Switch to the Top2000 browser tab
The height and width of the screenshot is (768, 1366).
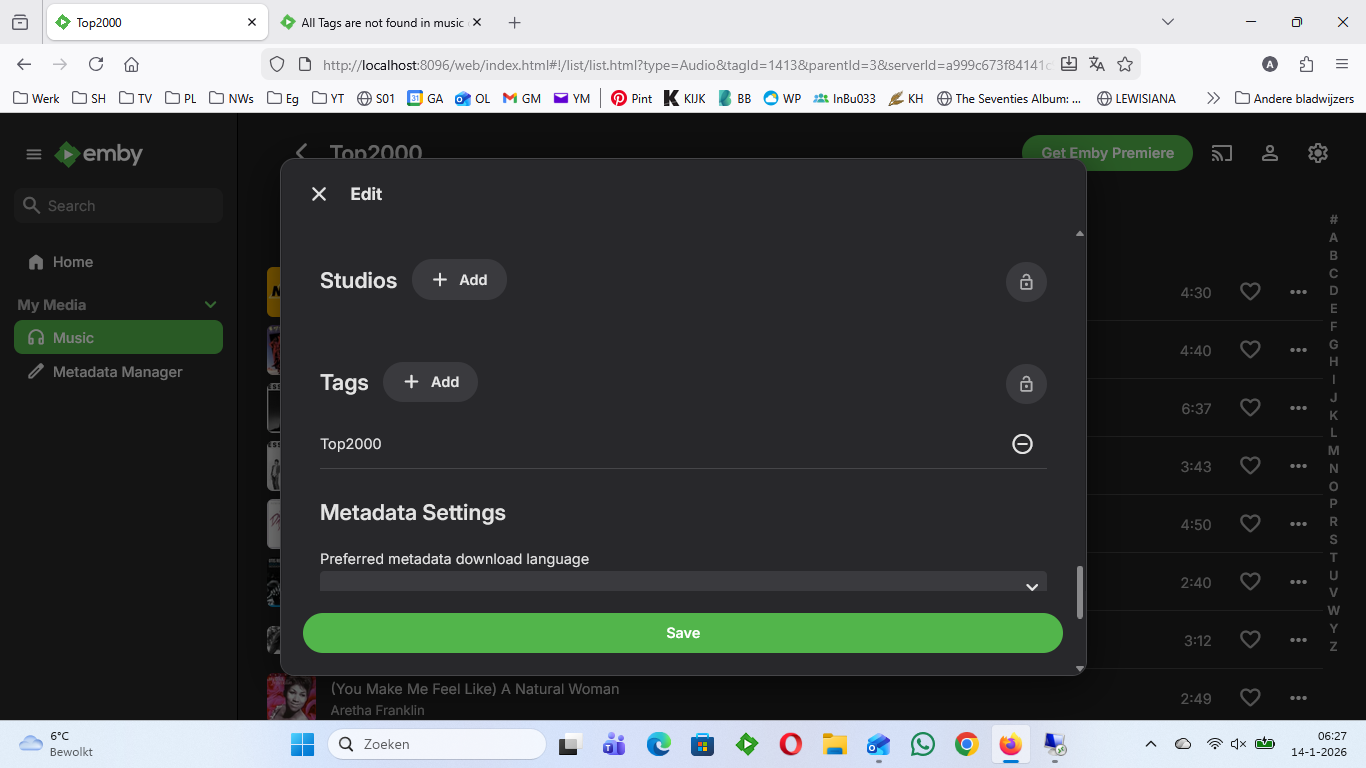click(157, 22)
